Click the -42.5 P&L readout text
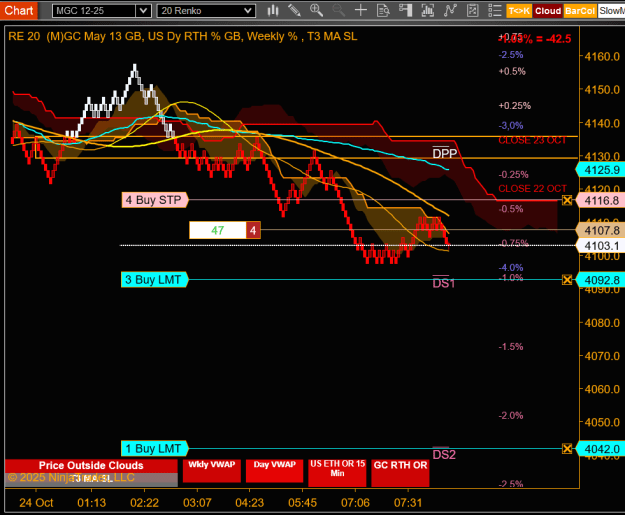This screenshot has width=625, height=515. point(558,39)
